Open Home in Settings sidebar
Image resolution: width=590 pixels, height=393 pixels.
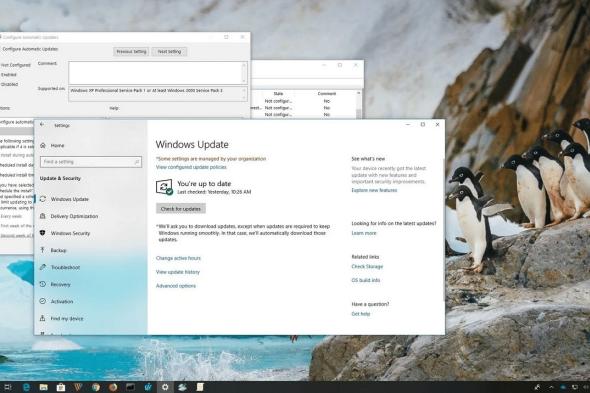pos(57,145)
